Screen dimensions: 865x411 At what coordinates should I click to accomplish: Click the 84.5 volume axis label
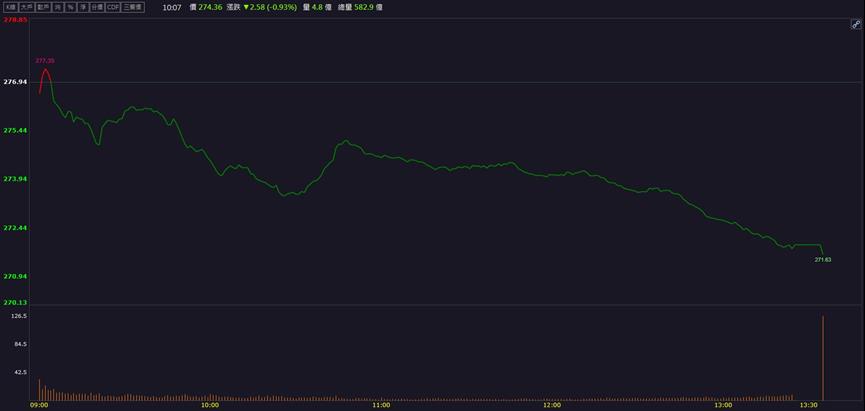(21, 344)
